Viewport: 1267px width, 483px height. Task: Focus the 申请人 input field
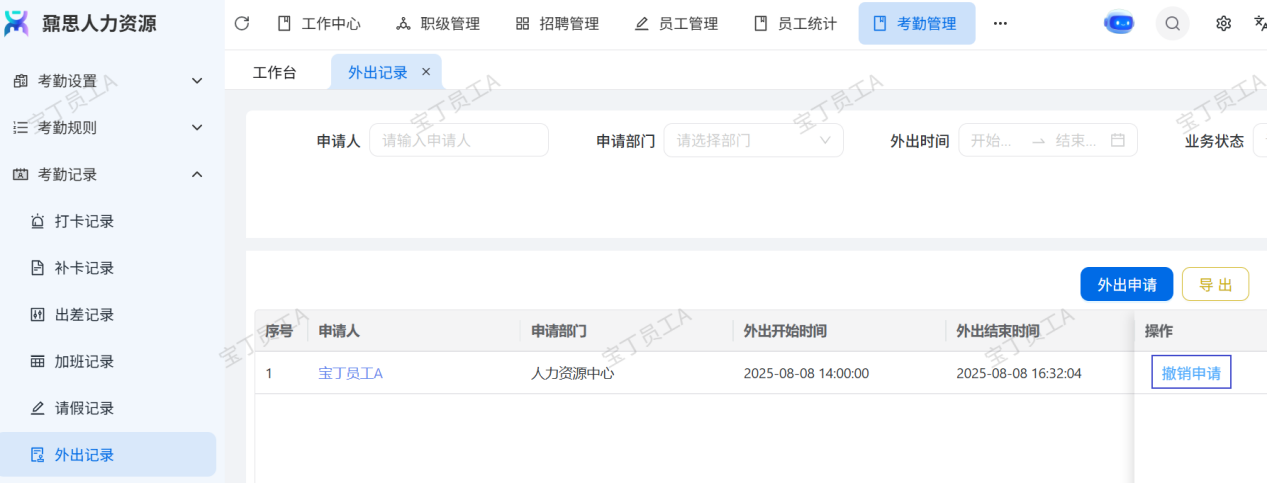point(458,141)
